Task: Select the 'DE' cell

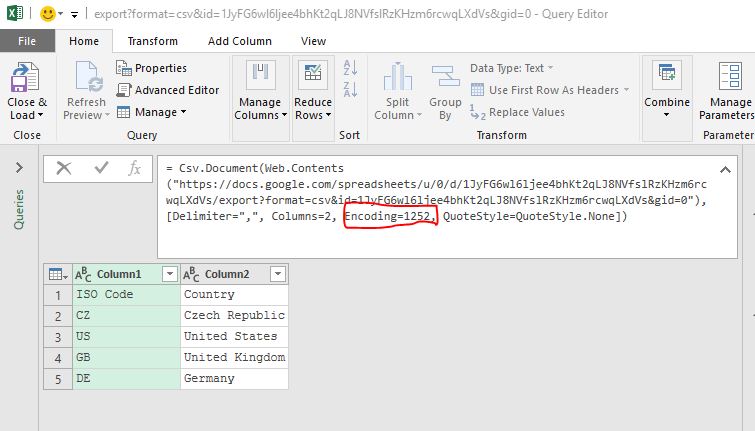Action: [x=127, y=379]
